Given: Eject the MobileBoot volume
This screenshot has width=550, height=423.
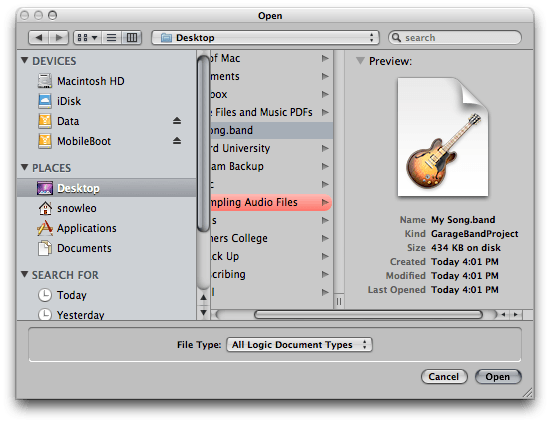Looking at the screenshot, I should tap(177, 141).
